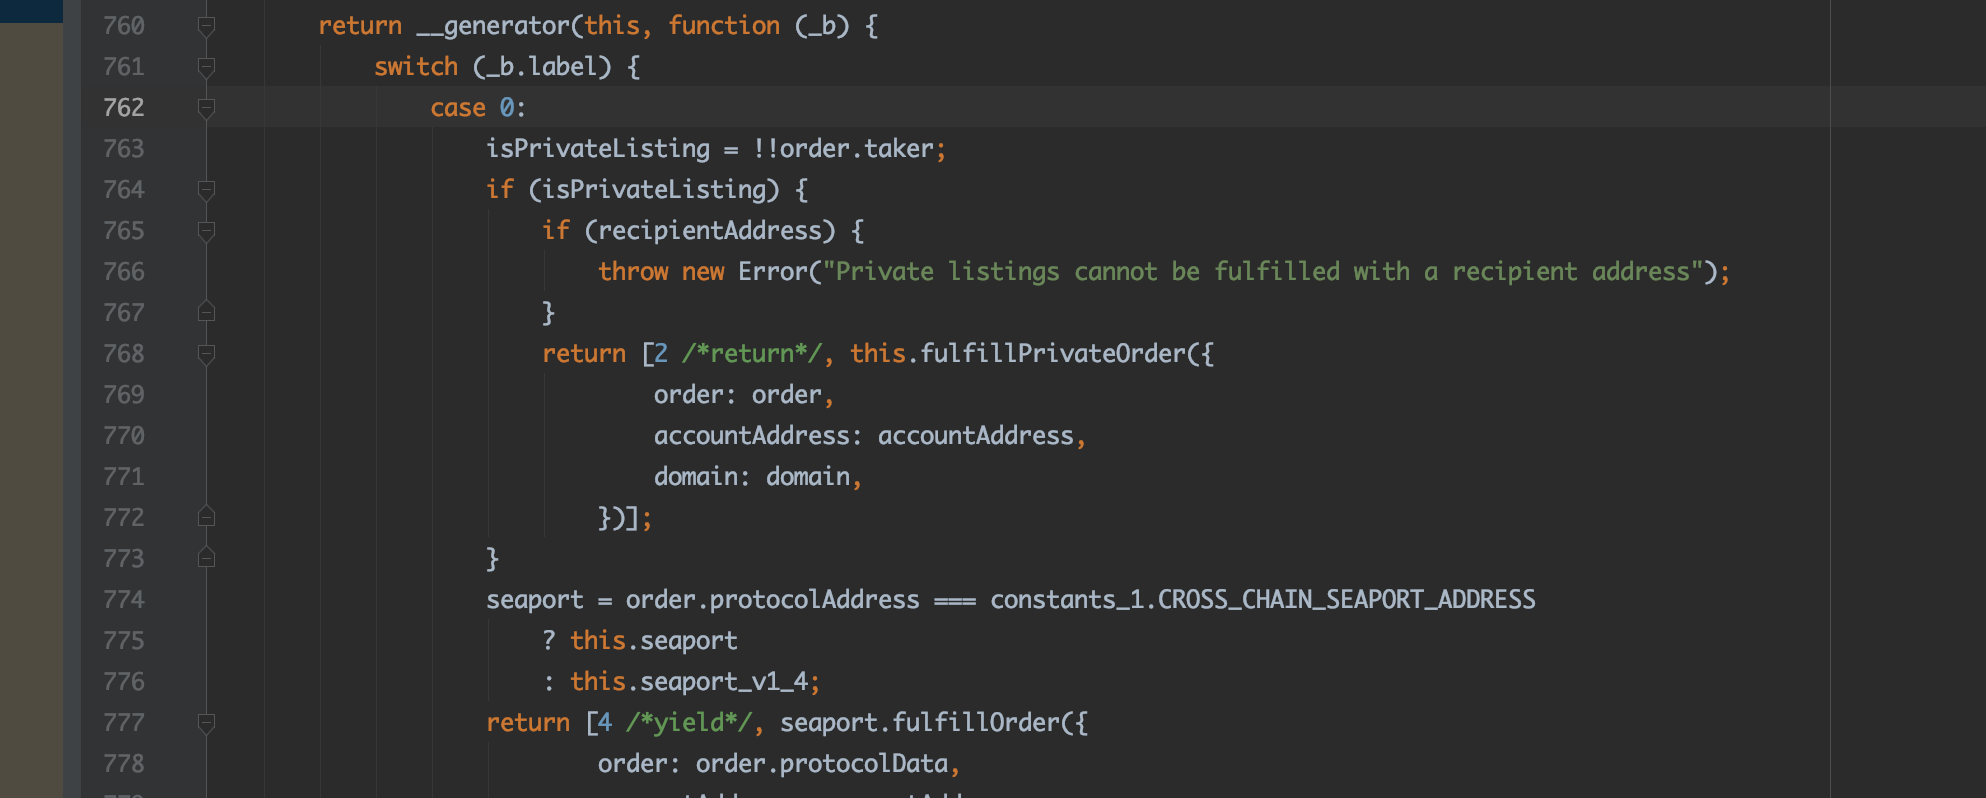Click line number 760 in the gutter
This screenshot has width=1986, height=798.
(124, 26)
